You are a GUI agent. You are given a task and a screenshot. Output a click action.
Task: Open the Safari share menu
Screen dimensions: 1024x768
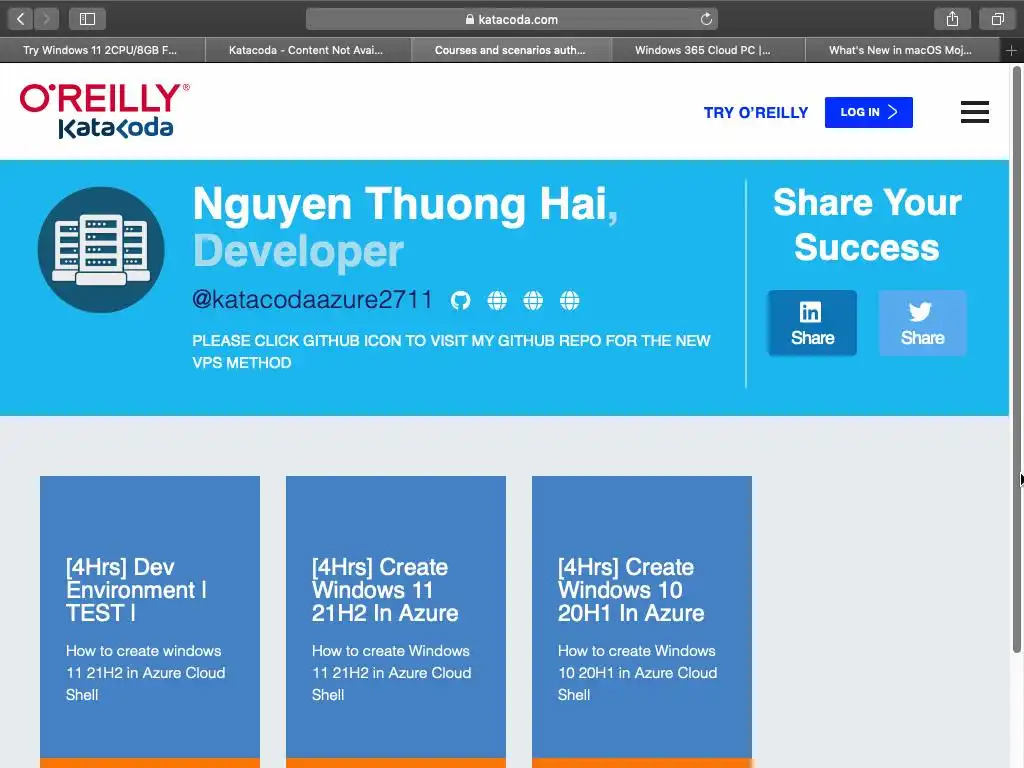952,19
